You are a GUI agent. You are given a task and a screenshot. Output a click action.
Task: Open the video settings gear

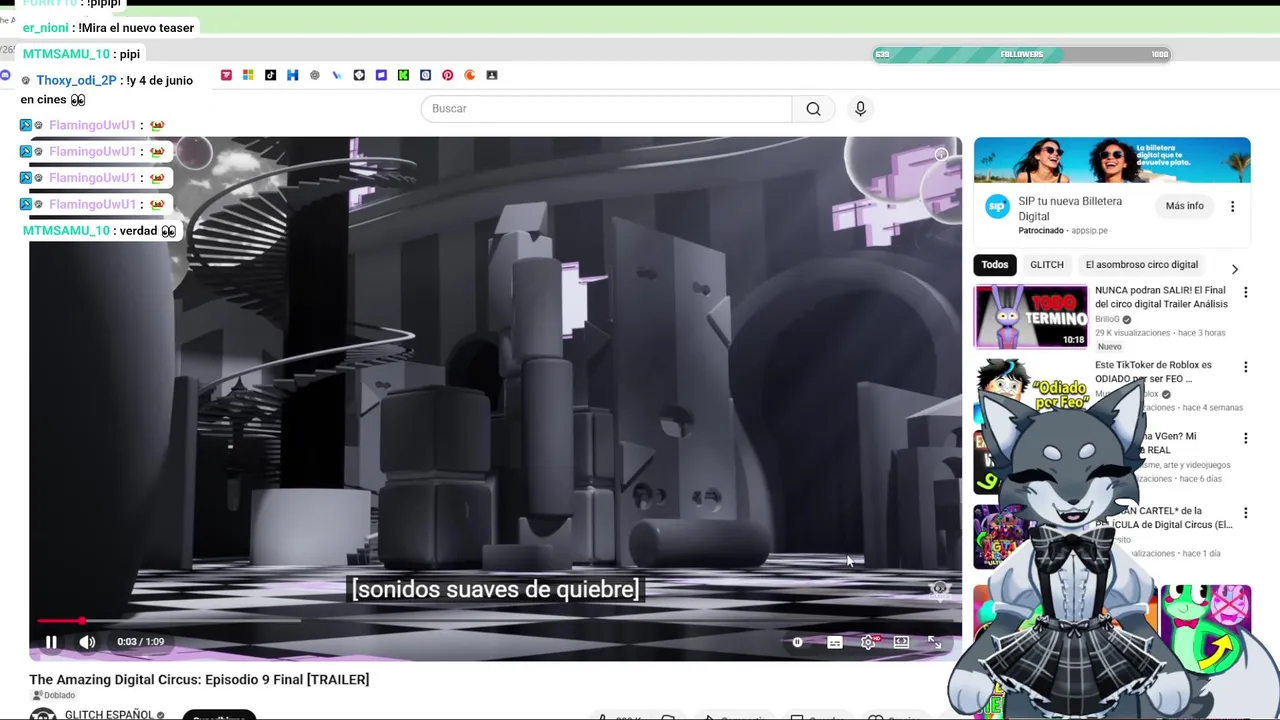868,642
